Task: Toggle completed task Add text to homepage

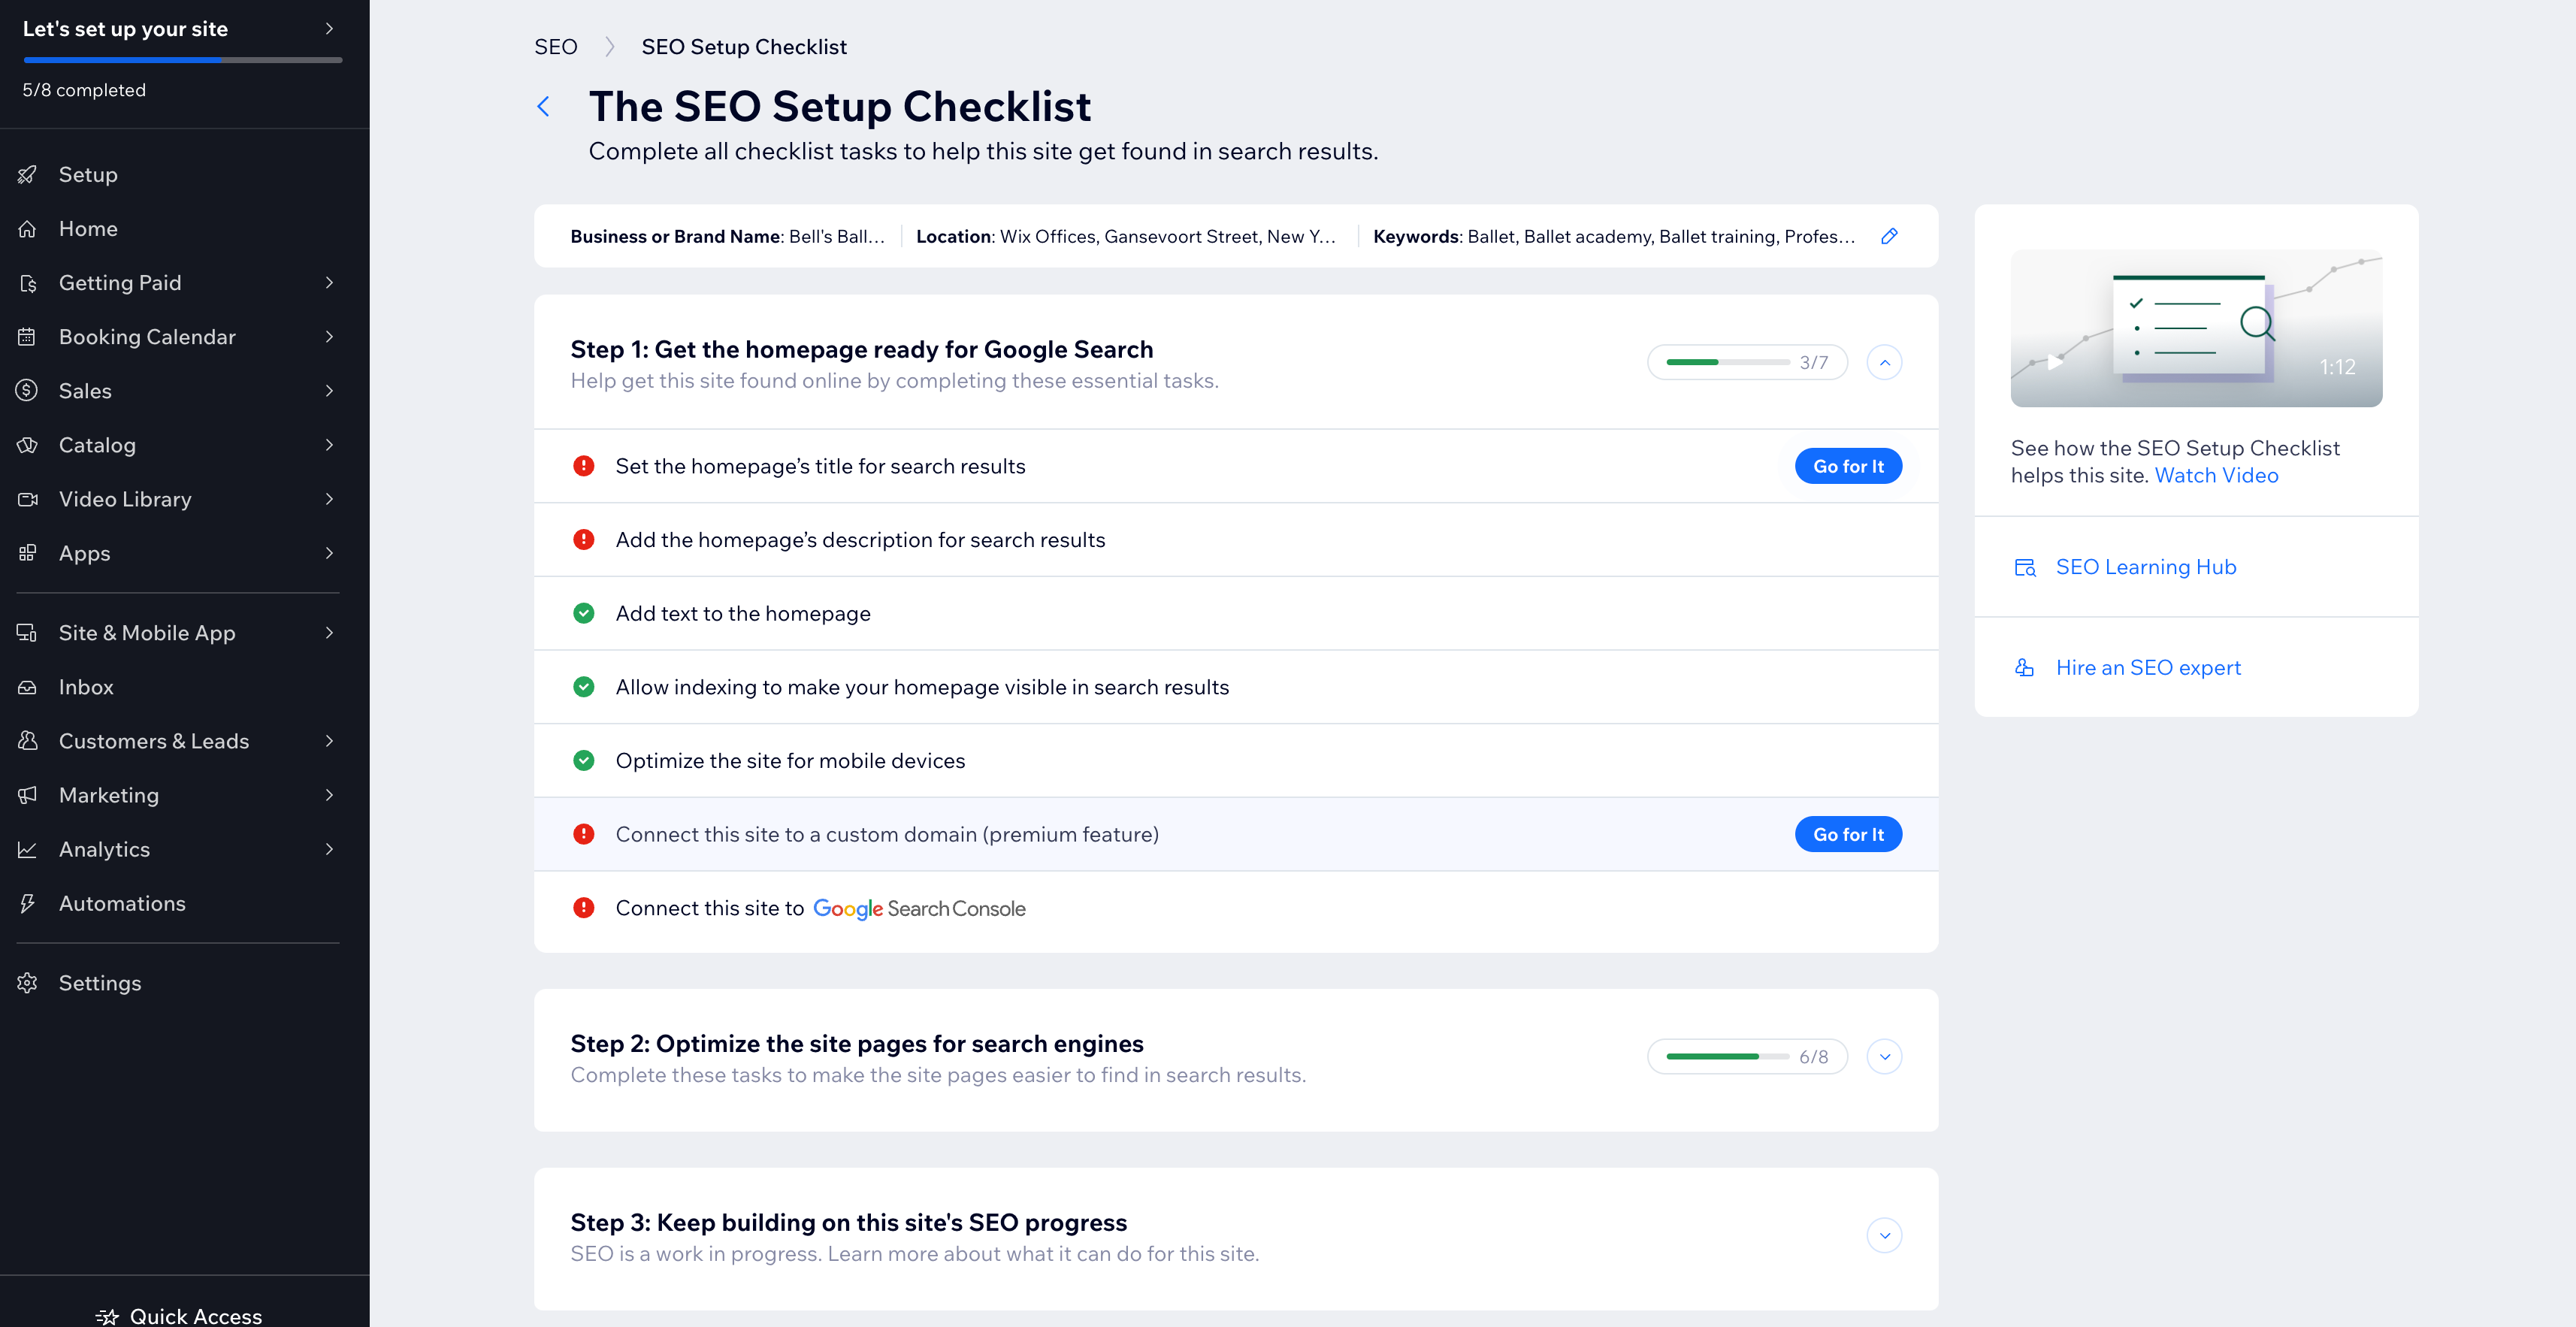Action: tap(588, 612)
